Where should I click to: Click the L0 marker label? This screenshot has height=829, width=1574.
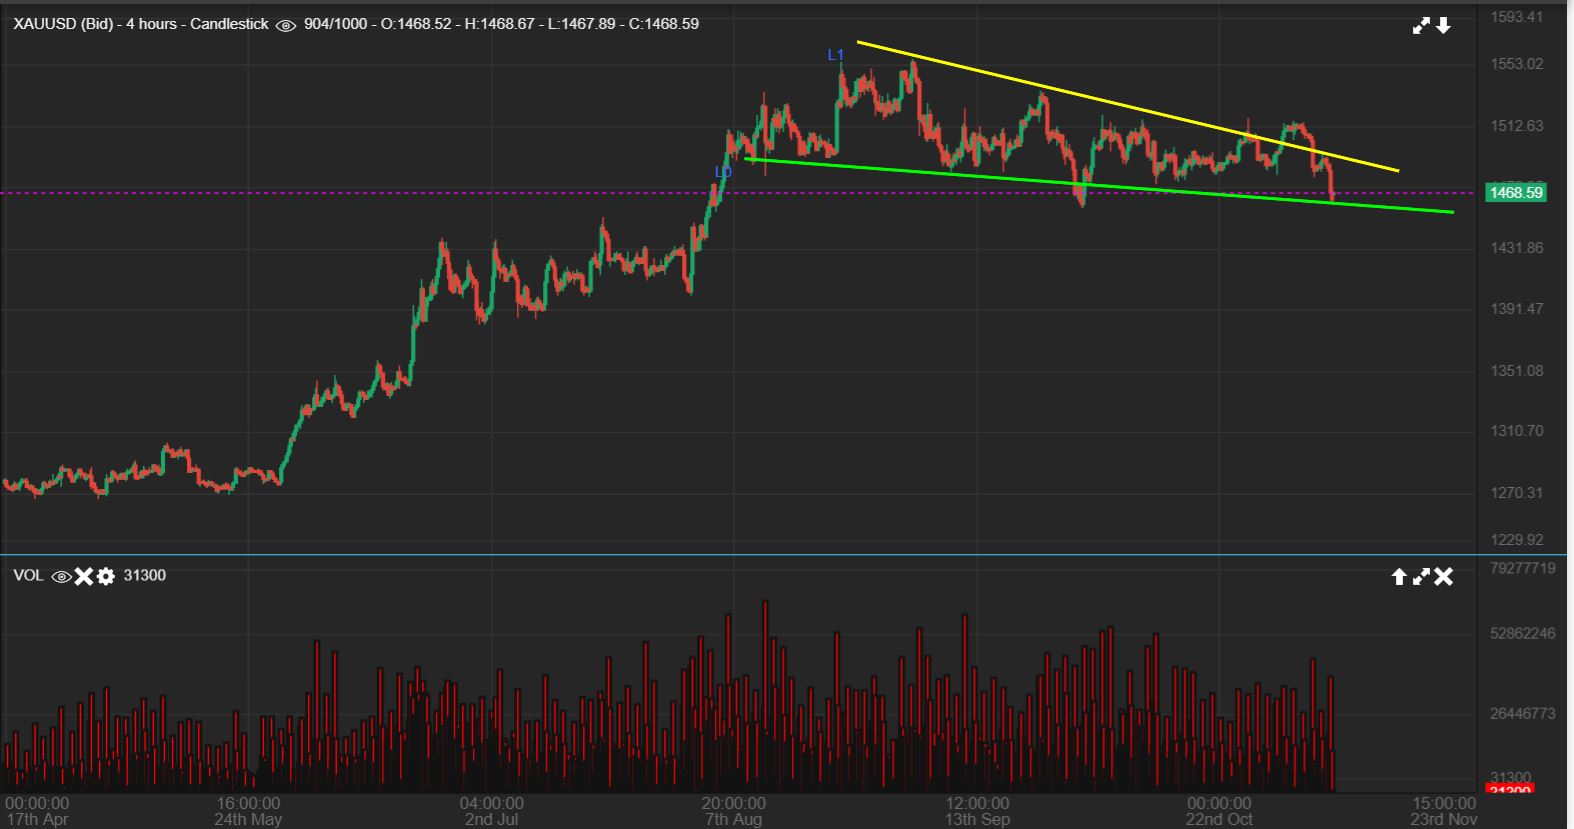(723, 172)
